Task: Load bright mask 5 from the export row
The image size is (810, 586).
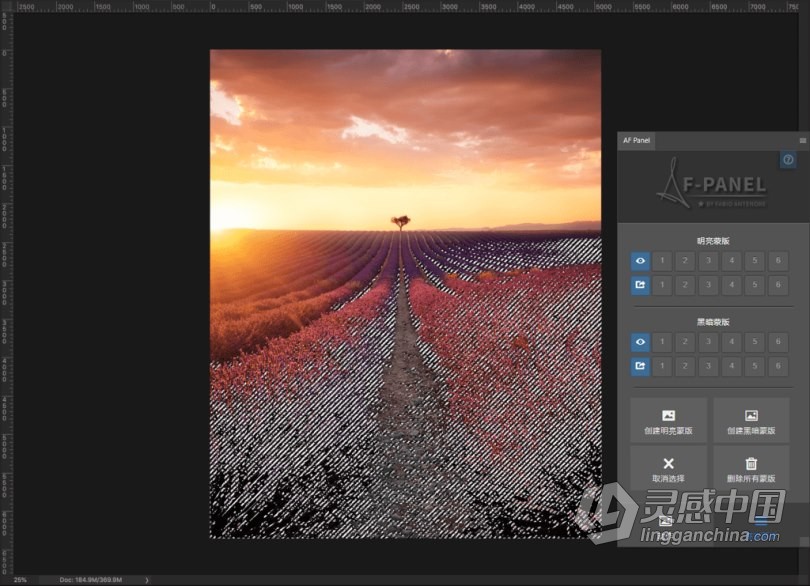Action: [x=755, y=285]
